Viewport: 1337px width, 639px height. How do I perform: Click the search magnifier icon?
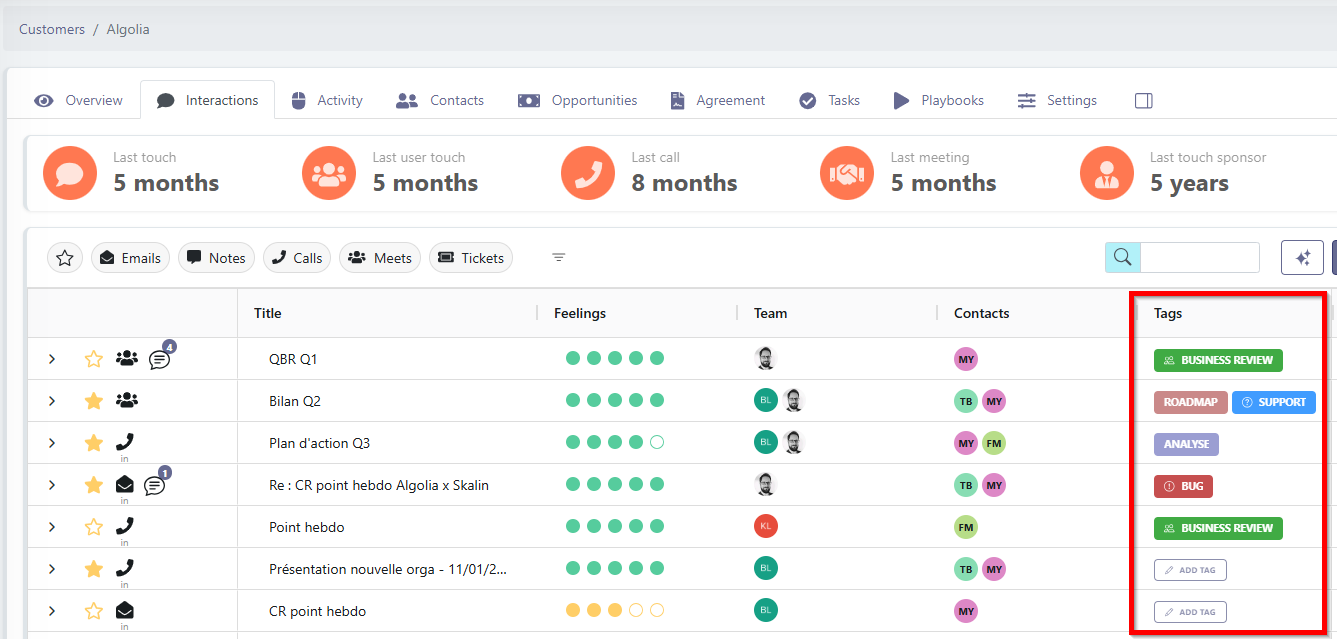[1122, 258]
